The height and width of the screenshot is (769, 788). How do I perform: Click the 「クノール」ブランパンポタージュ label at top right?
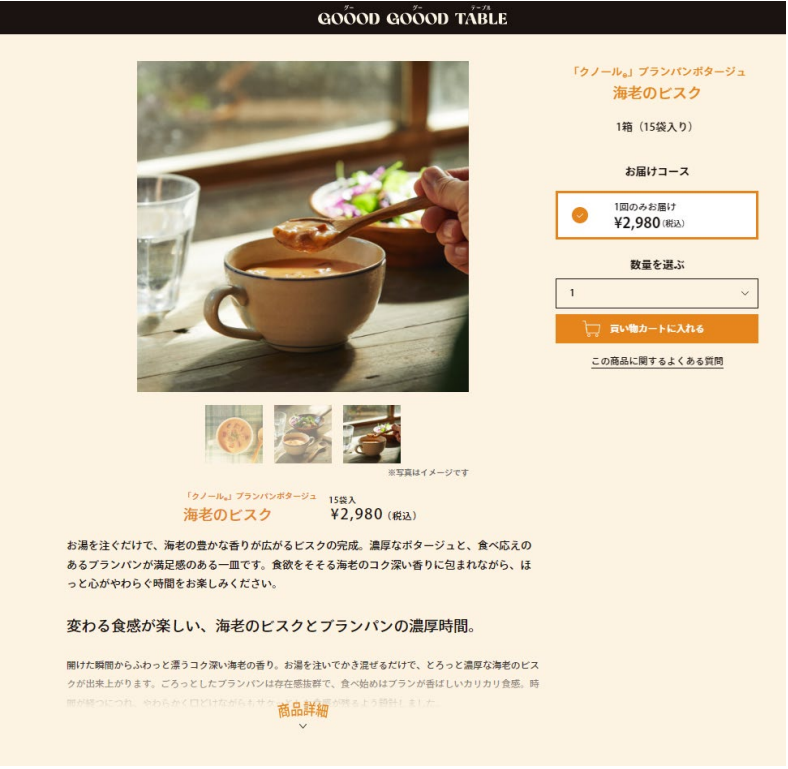(x=658, y=72)
